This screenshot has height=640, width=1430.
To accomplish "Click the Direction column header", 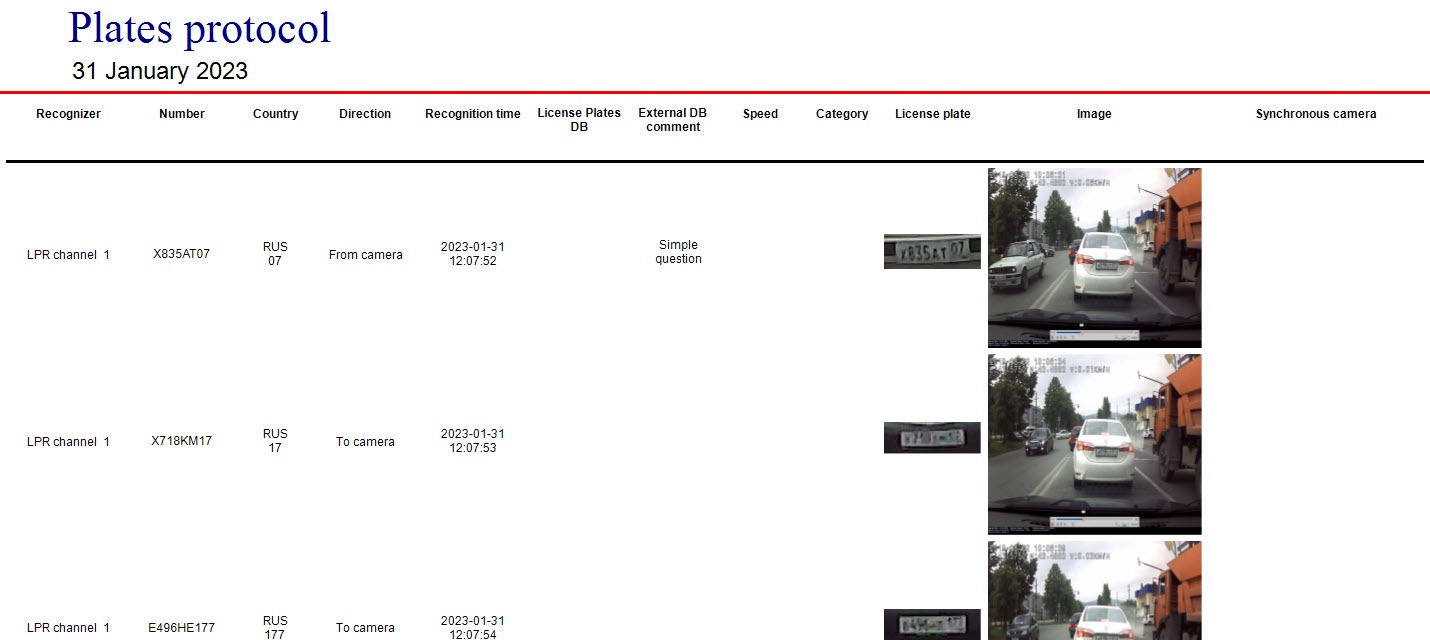I will [x=365, y=114].
